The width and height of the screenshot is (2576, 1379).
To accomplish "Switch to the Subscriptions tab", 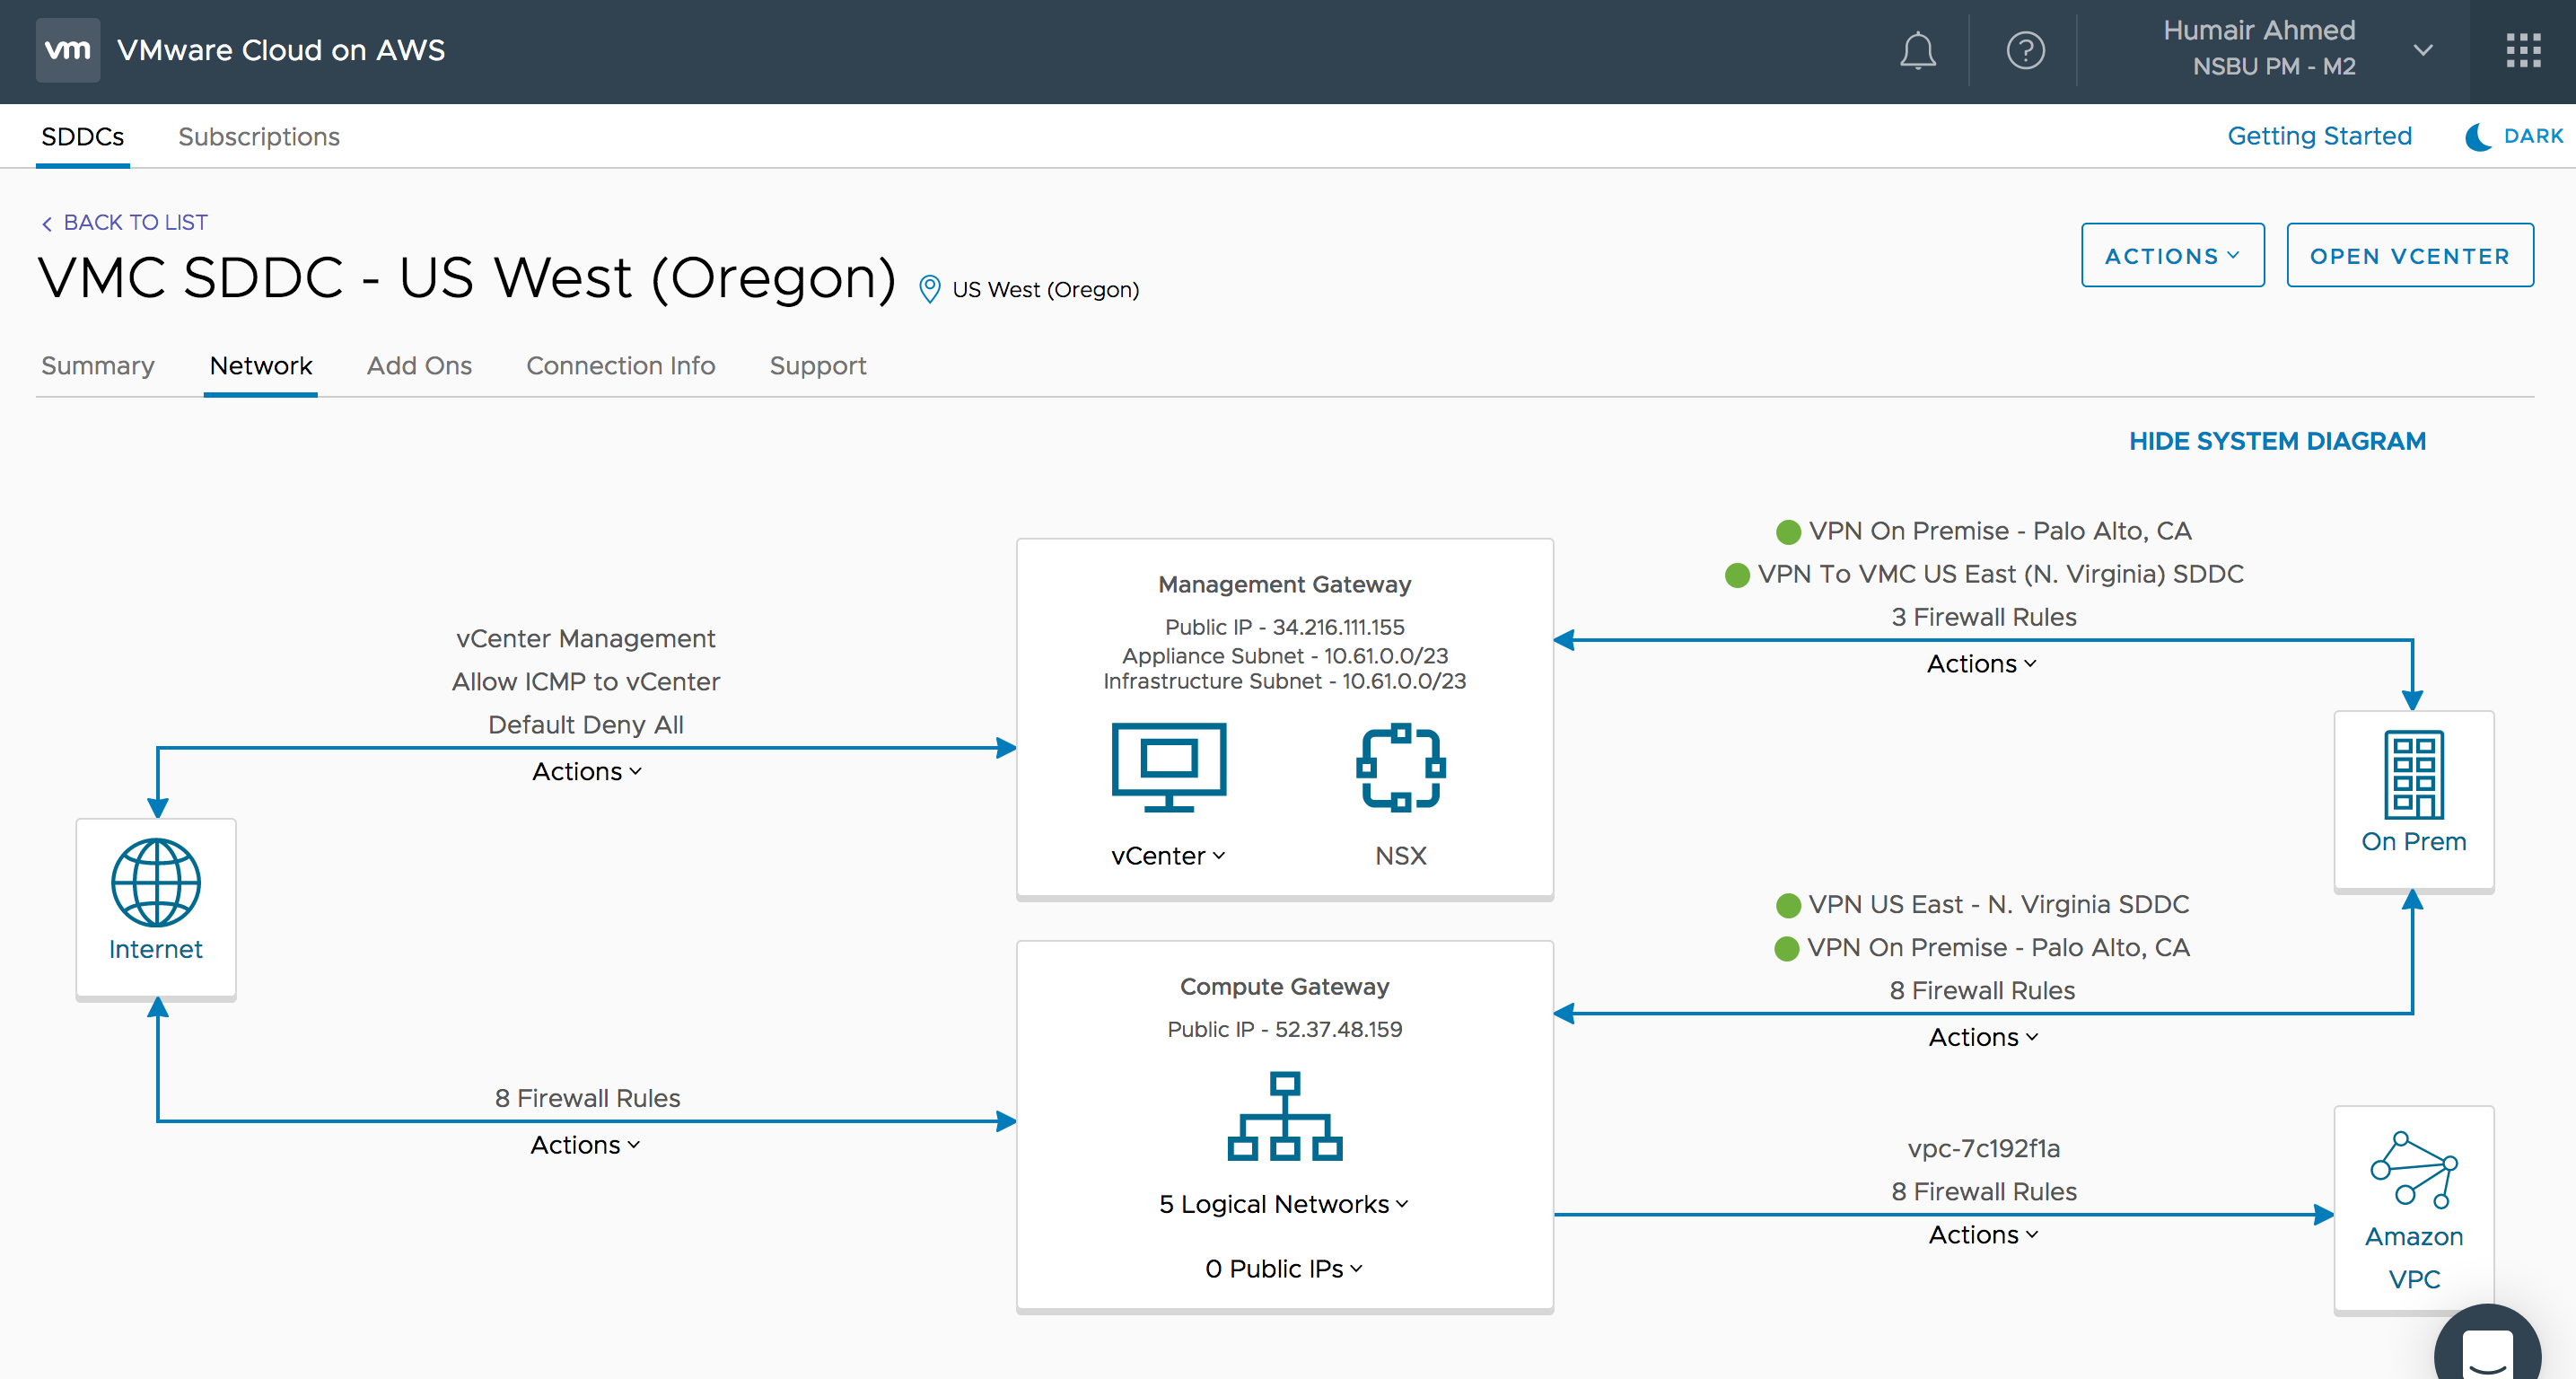I will 259,137.
